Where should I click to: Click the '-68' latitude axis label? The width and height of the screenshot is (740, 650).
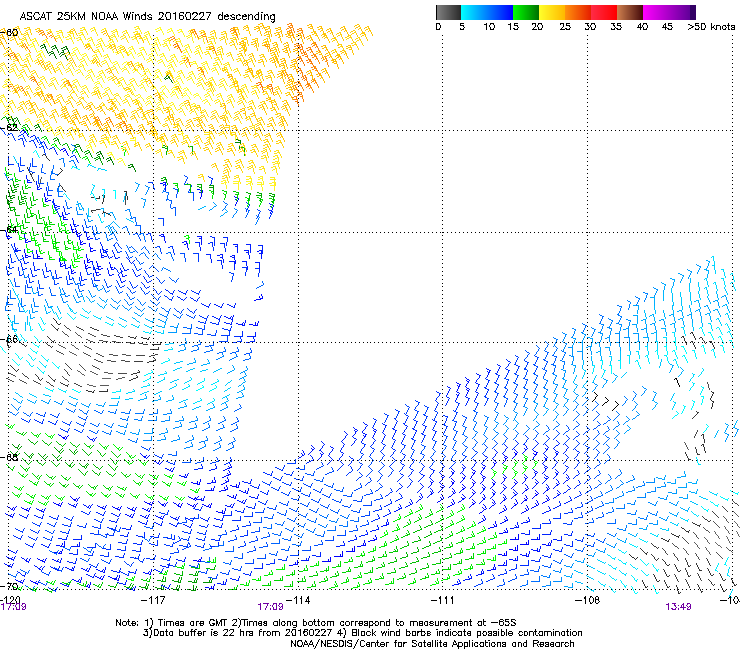tap(9, 458)
